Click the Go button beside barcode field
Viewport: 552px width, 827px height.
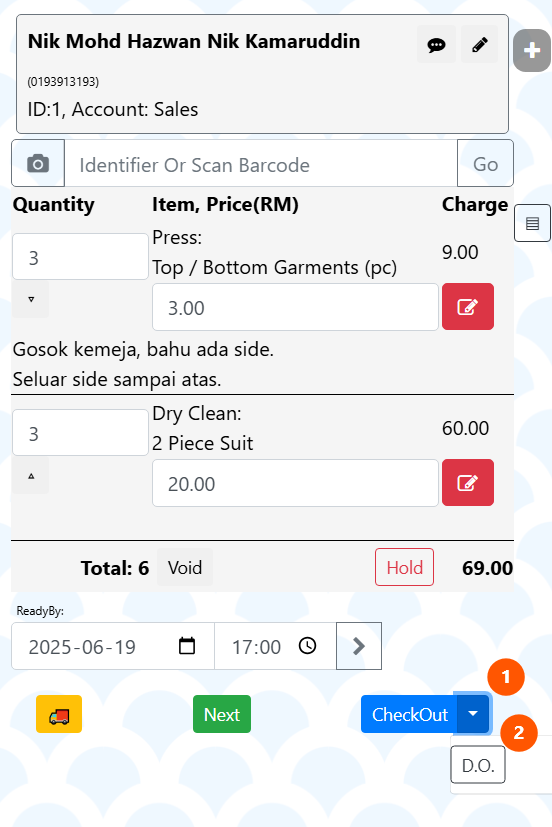tap(485, 163)
